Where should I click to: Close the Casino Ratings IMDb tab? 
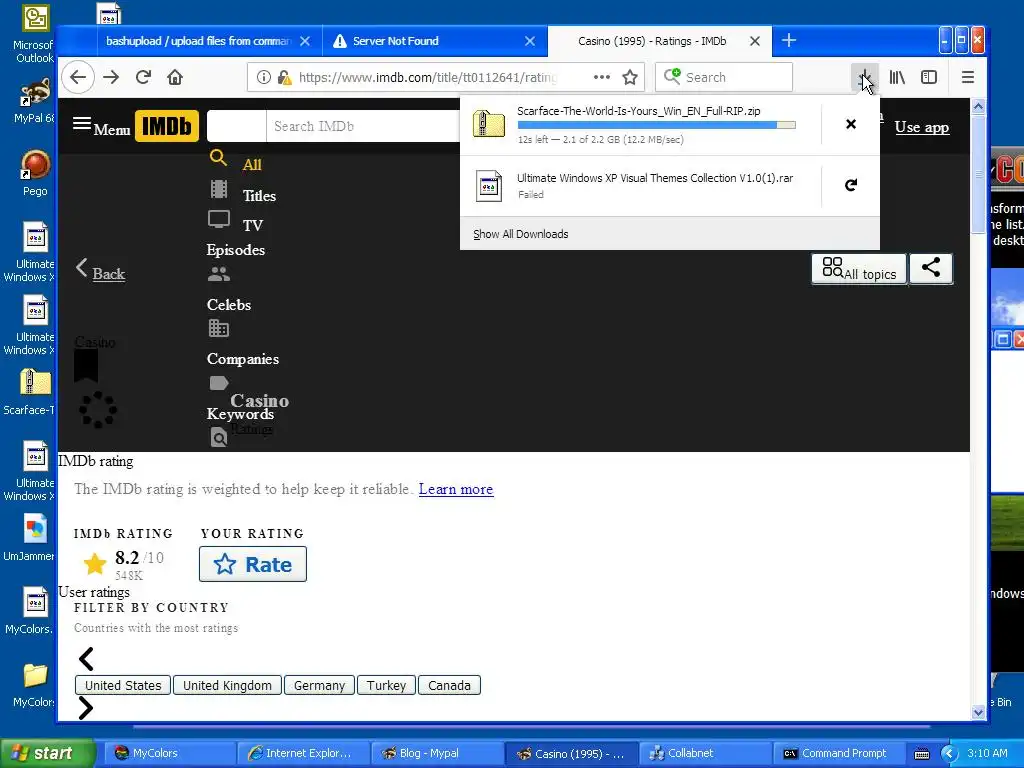pyautogui.click(x=754, y=41)
